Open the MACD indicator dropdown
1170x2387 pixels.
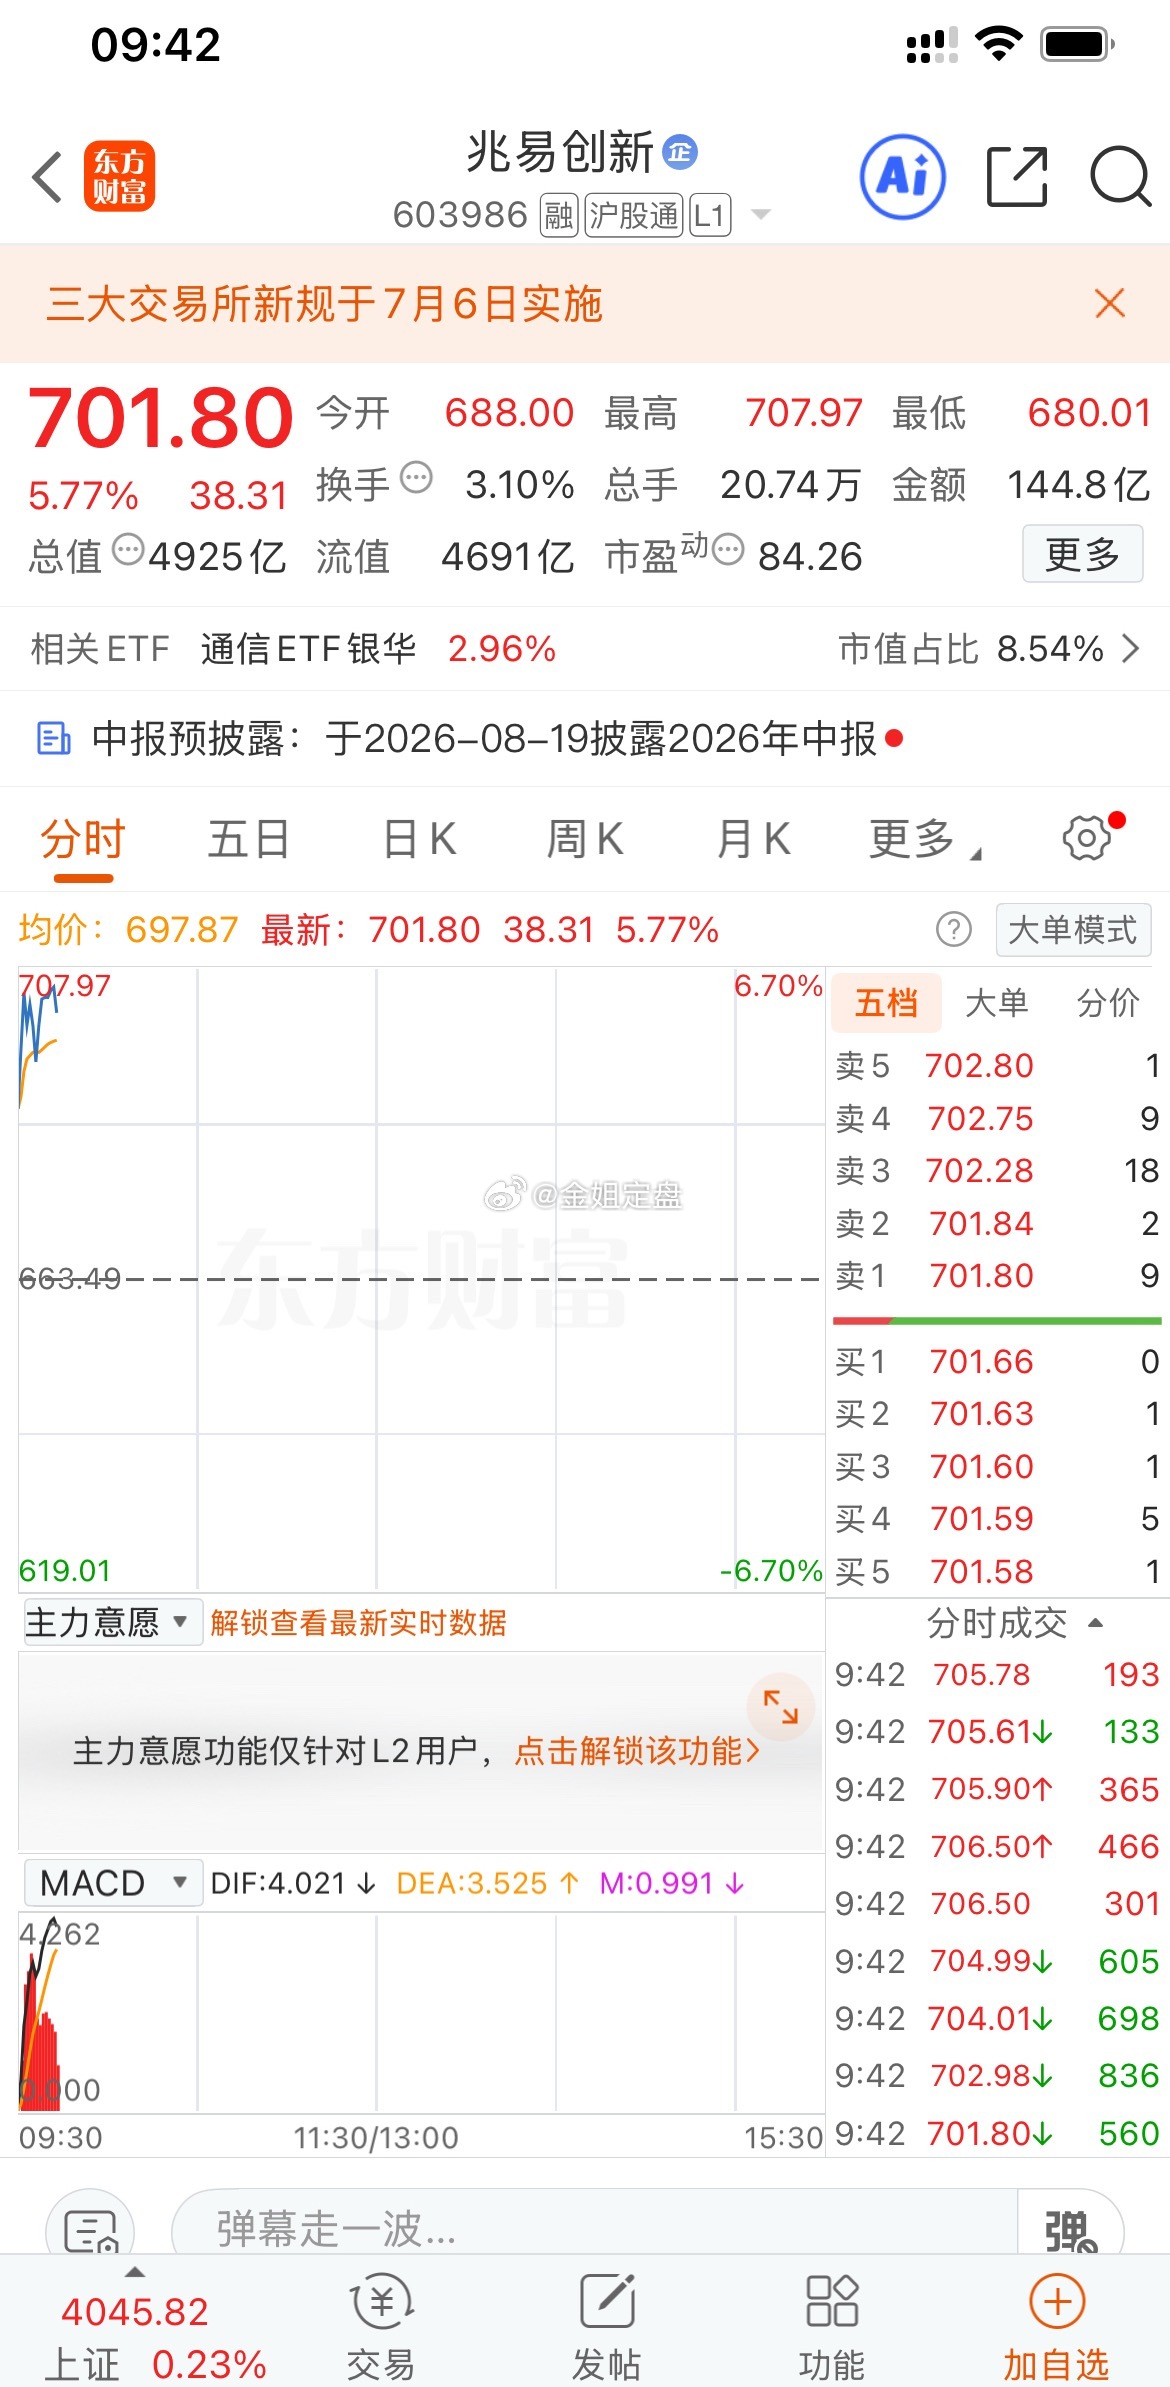coord(111,1883)
